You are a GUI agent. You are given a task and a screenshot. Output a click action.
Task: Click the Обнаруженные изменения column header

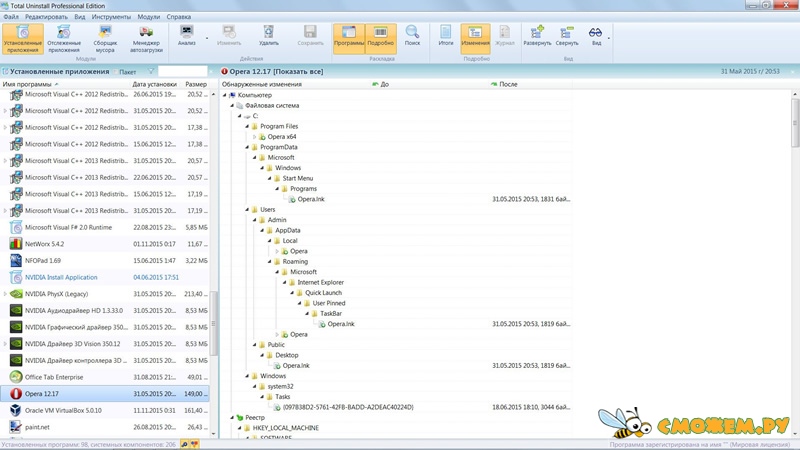point(295,84)
